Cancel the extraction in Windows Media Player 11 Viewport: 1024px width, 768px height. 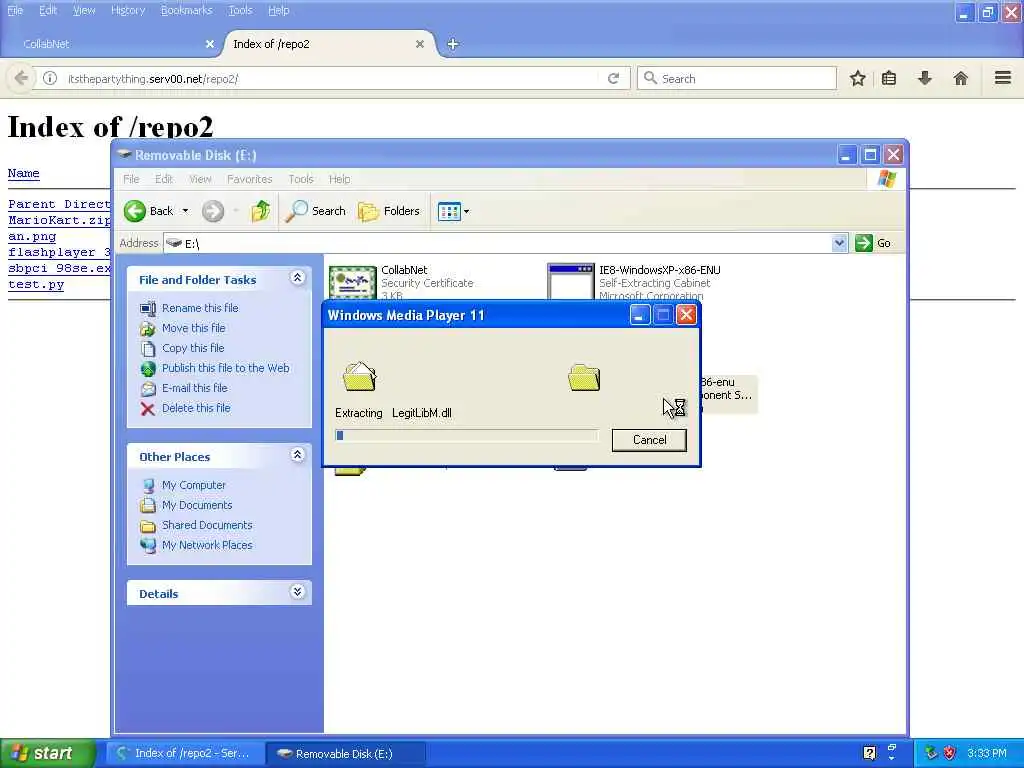649,440
